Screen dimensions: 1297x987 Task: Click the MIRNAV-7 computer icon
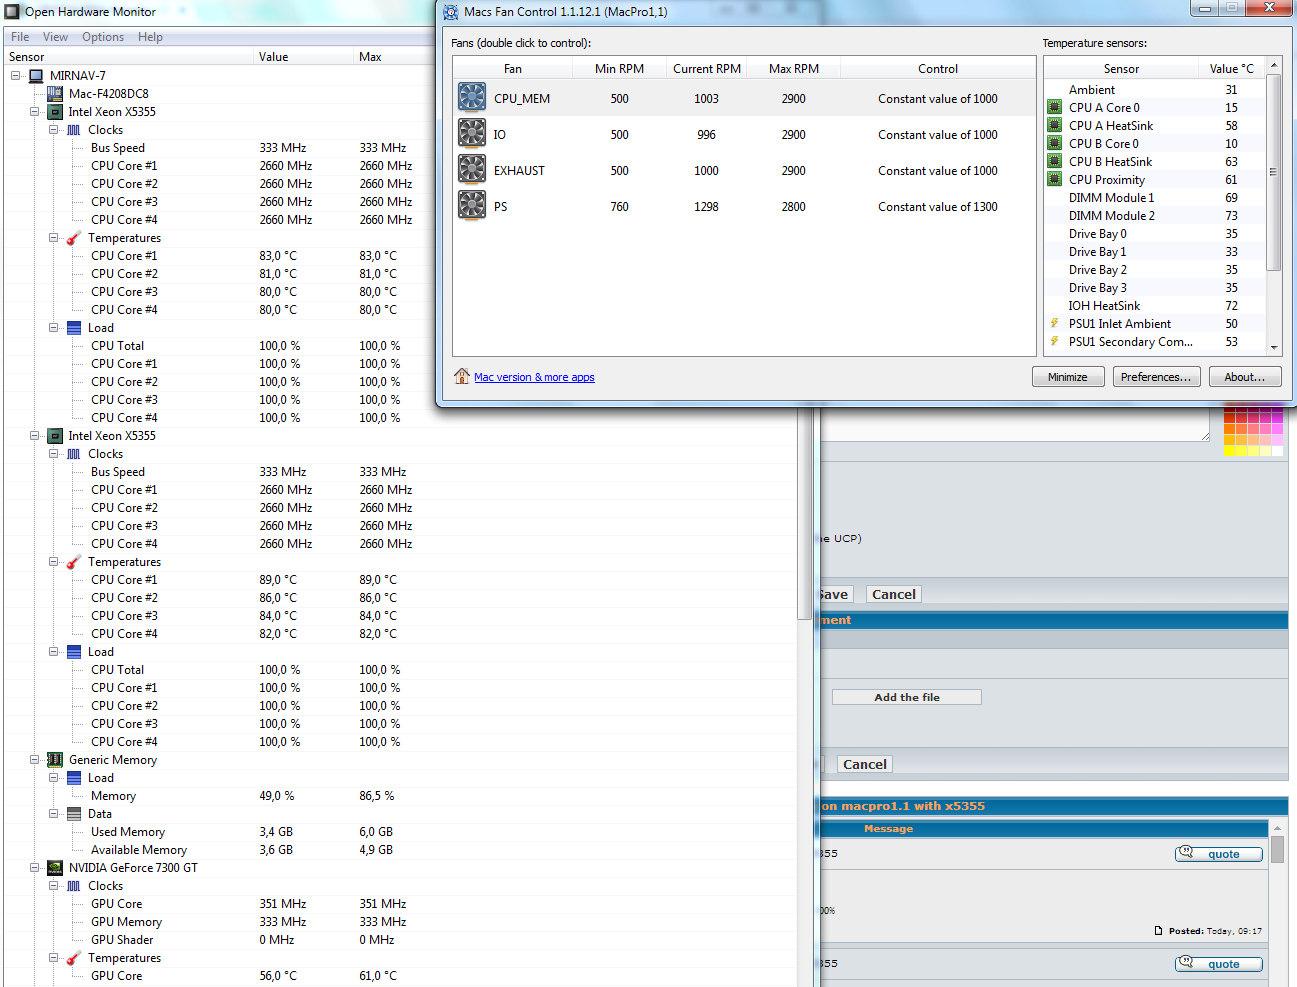point(36,76)
